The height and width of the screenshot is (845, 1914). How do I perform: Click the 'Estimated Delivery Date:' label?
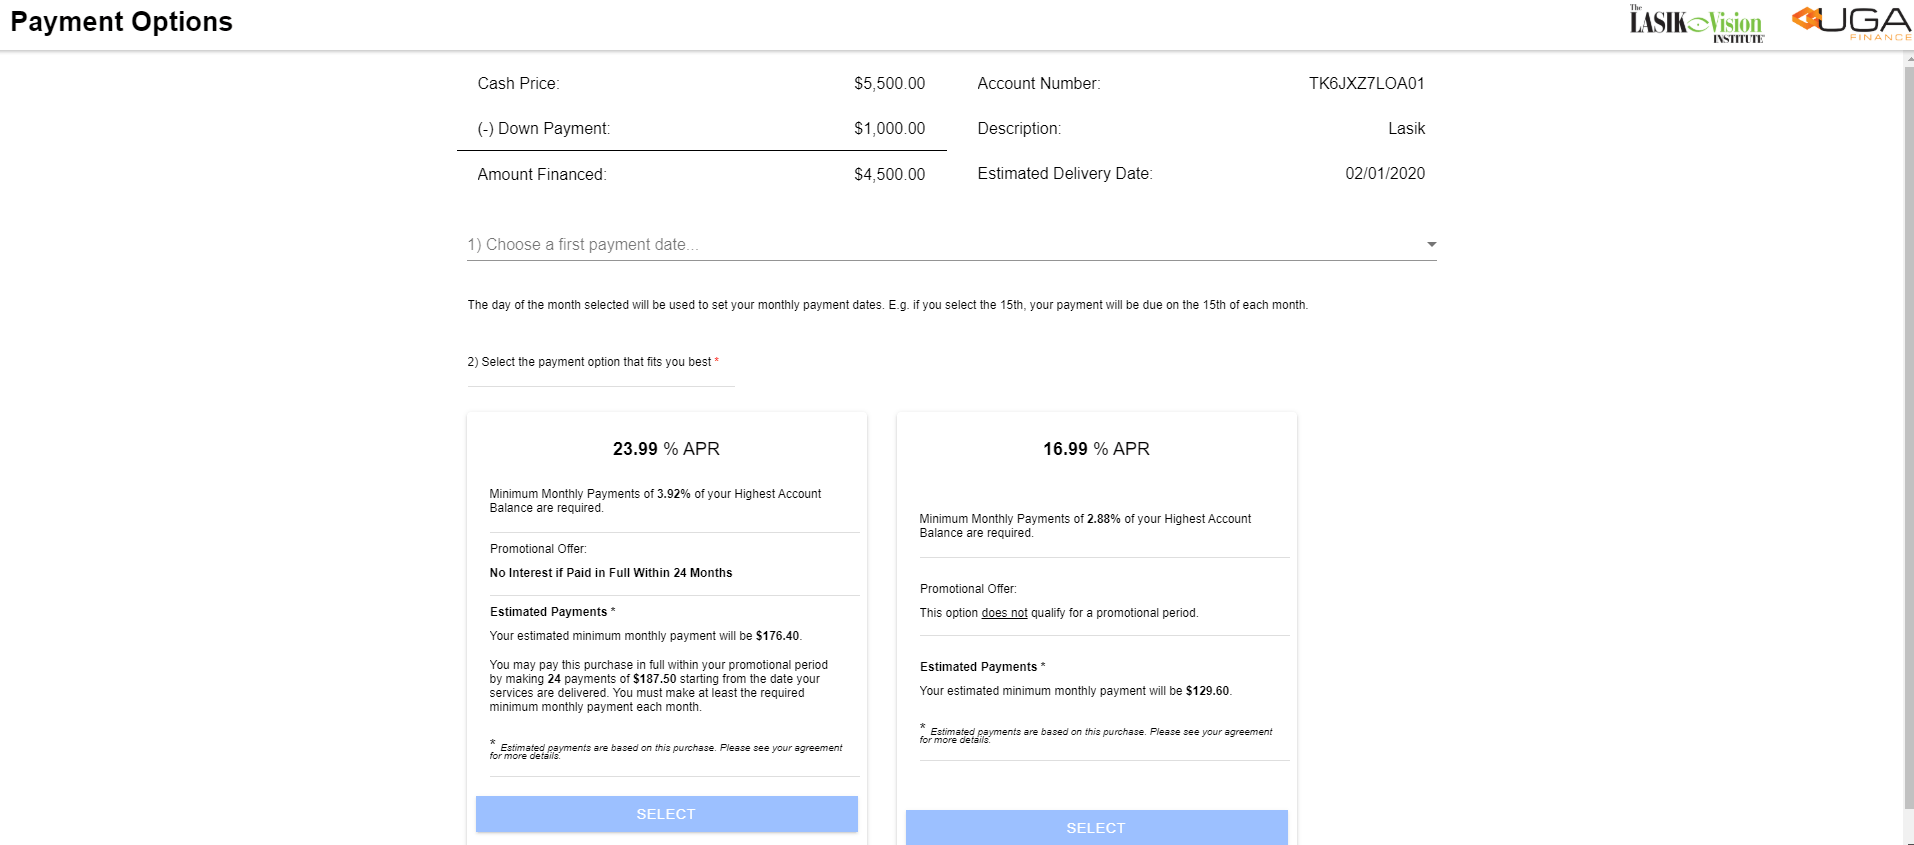[1064, 174]
